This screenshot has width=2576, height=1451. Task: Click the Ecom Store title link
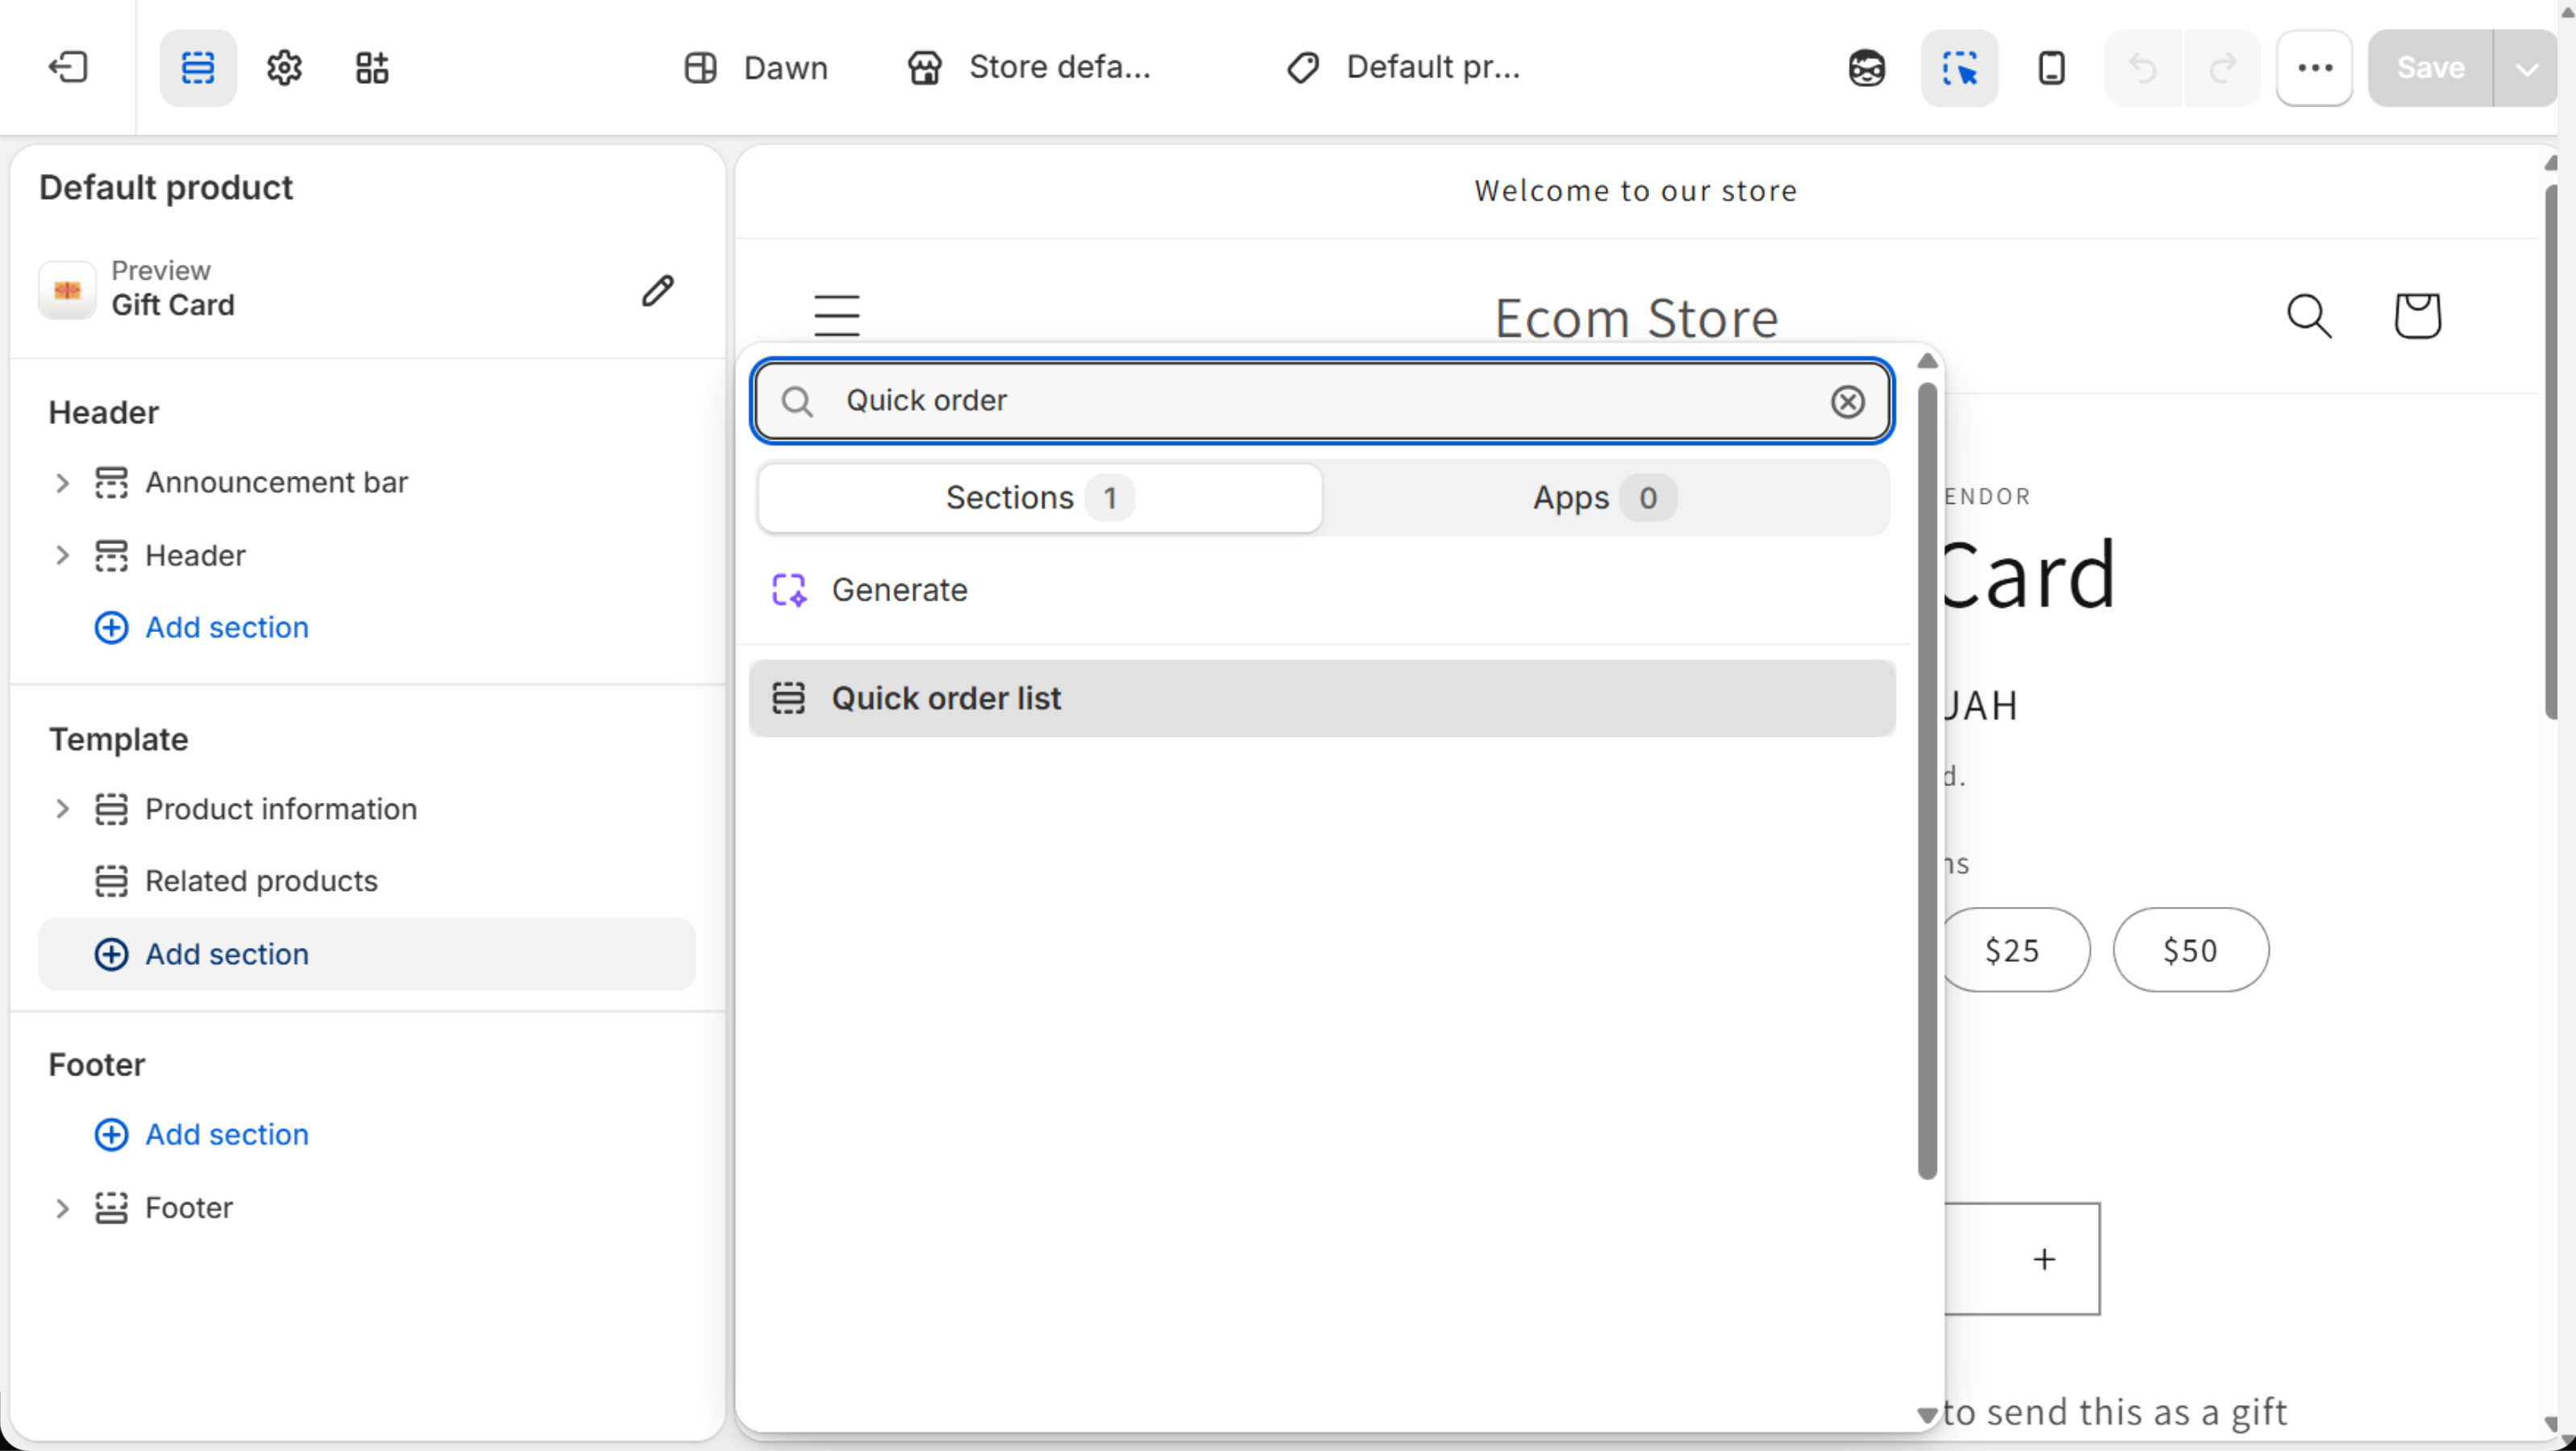coord(1636,318)
